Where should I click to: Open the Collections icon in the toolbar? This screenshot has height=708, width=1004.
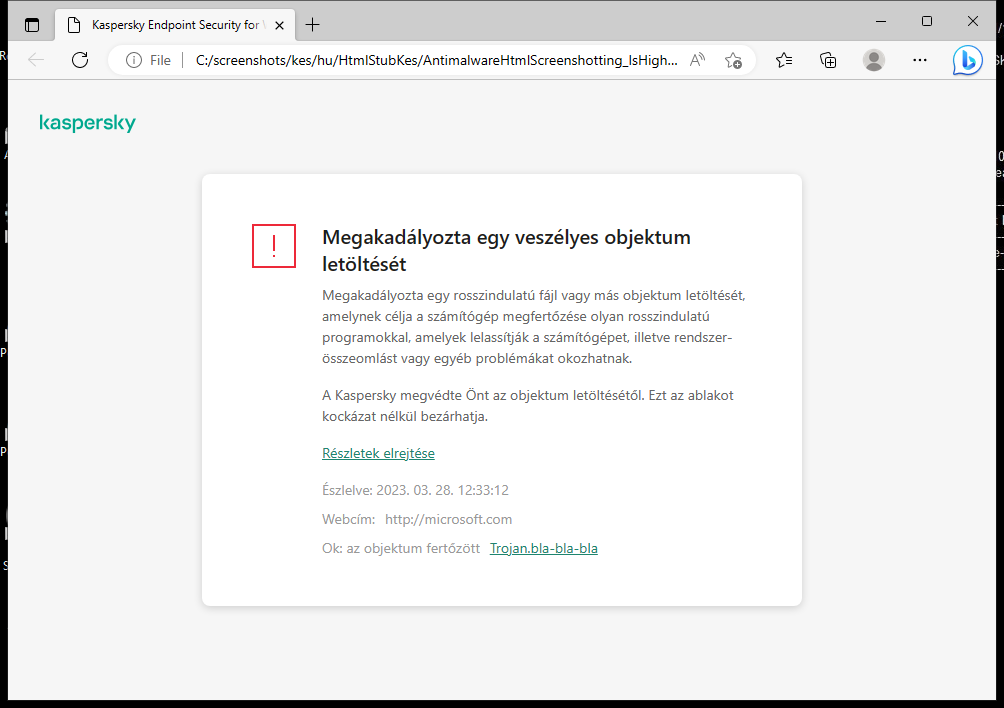pos(828,60)
